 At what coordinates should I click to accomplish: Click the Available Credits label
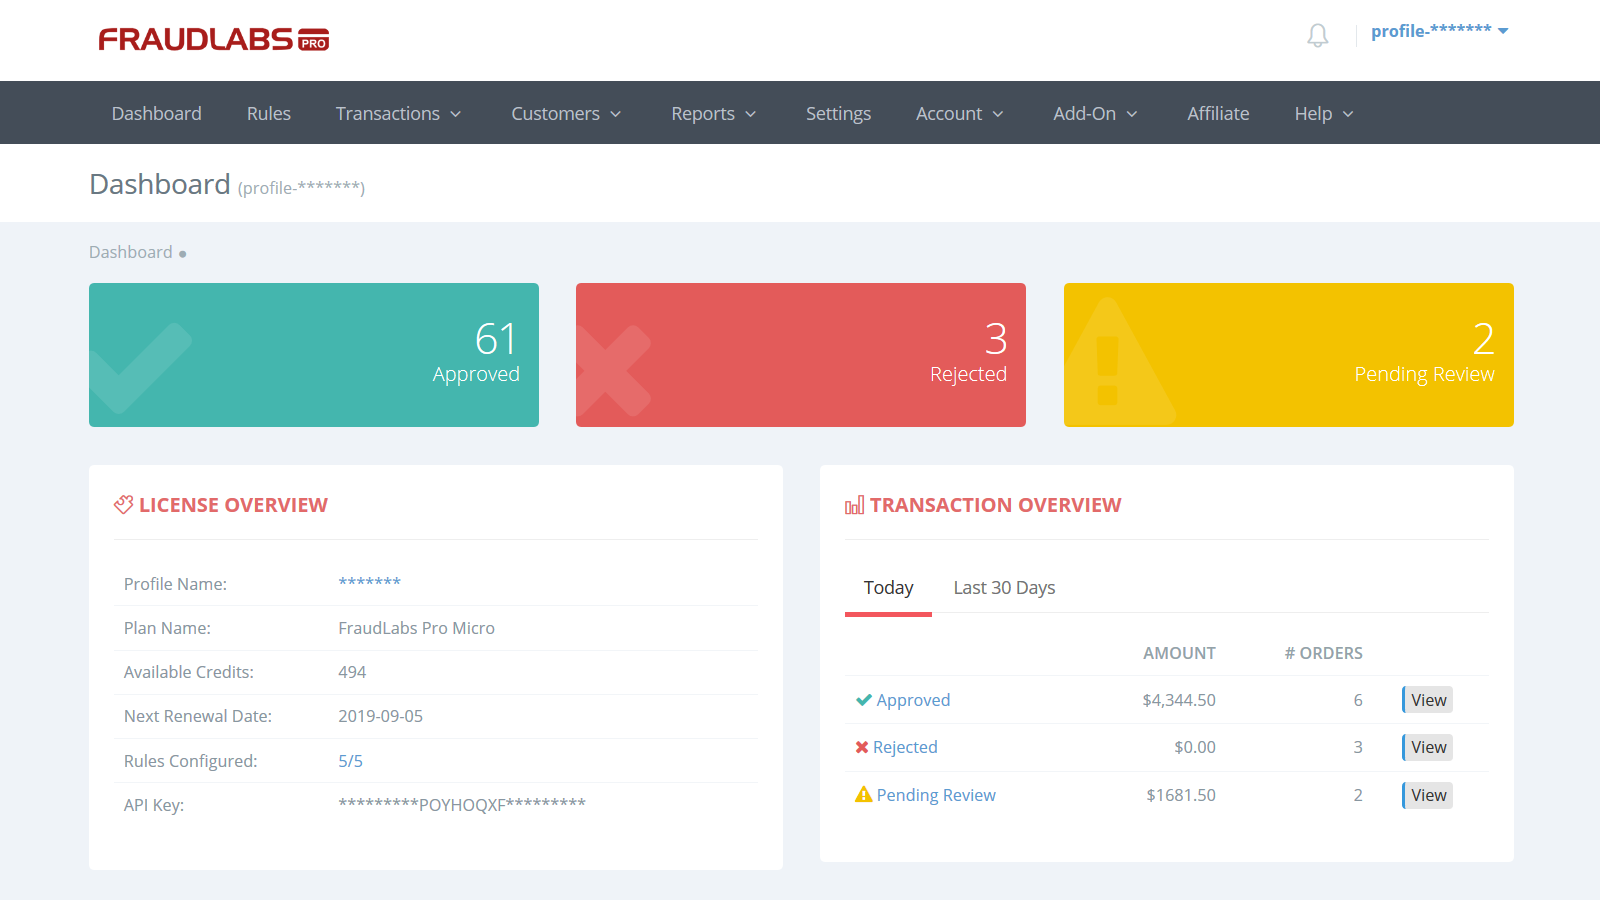(x=188, y=672)
